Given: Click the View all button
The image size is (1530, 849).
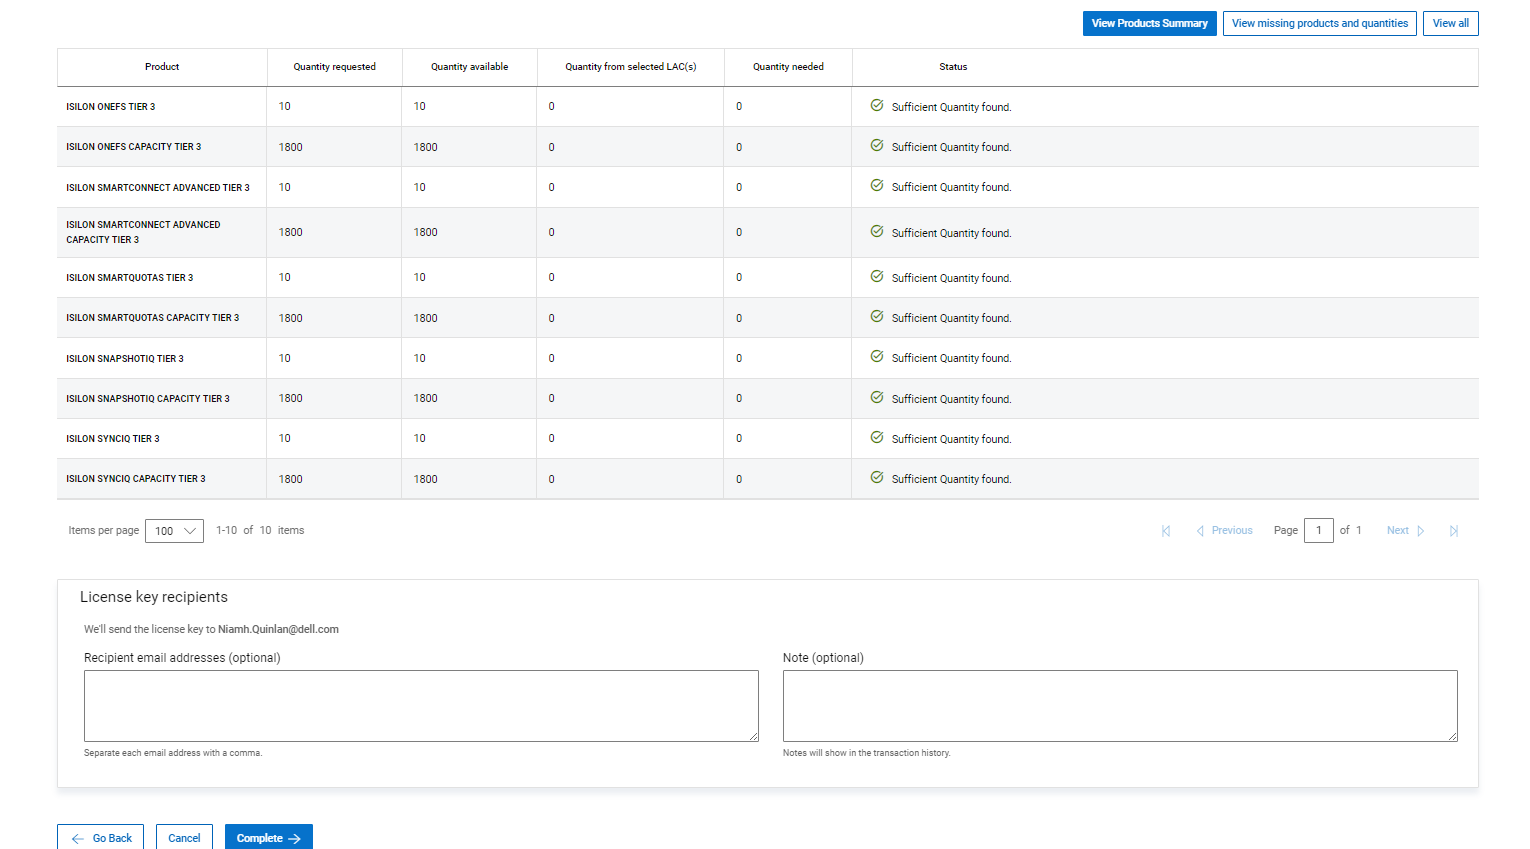Looking at the screenshot, I should (x=1450, y=23).
